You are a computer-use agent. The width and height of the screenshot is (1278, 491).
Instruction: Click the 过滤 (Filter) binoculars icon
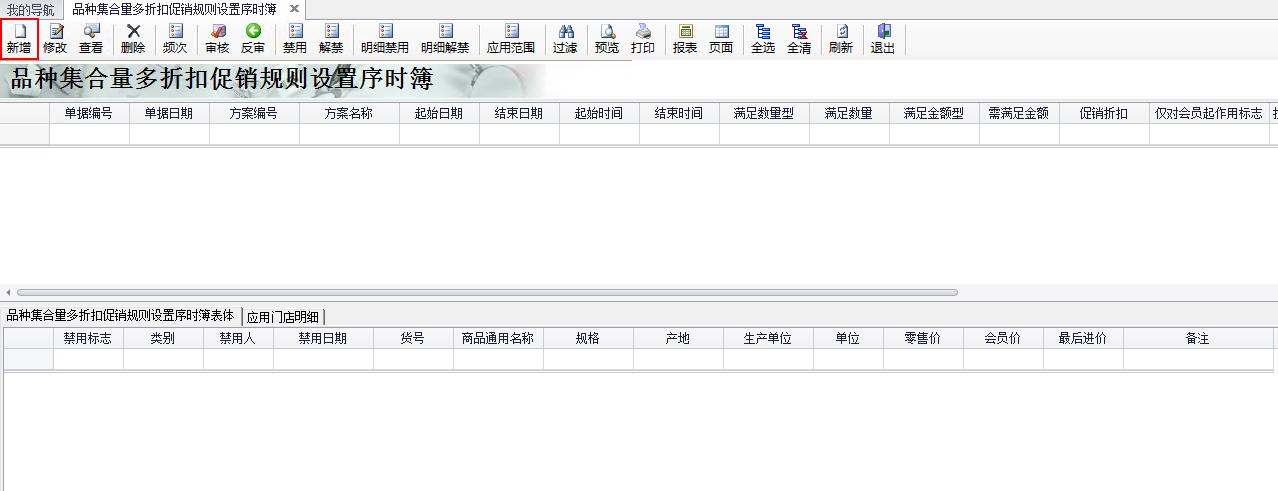pyautogui.click(x=565, y=39)
